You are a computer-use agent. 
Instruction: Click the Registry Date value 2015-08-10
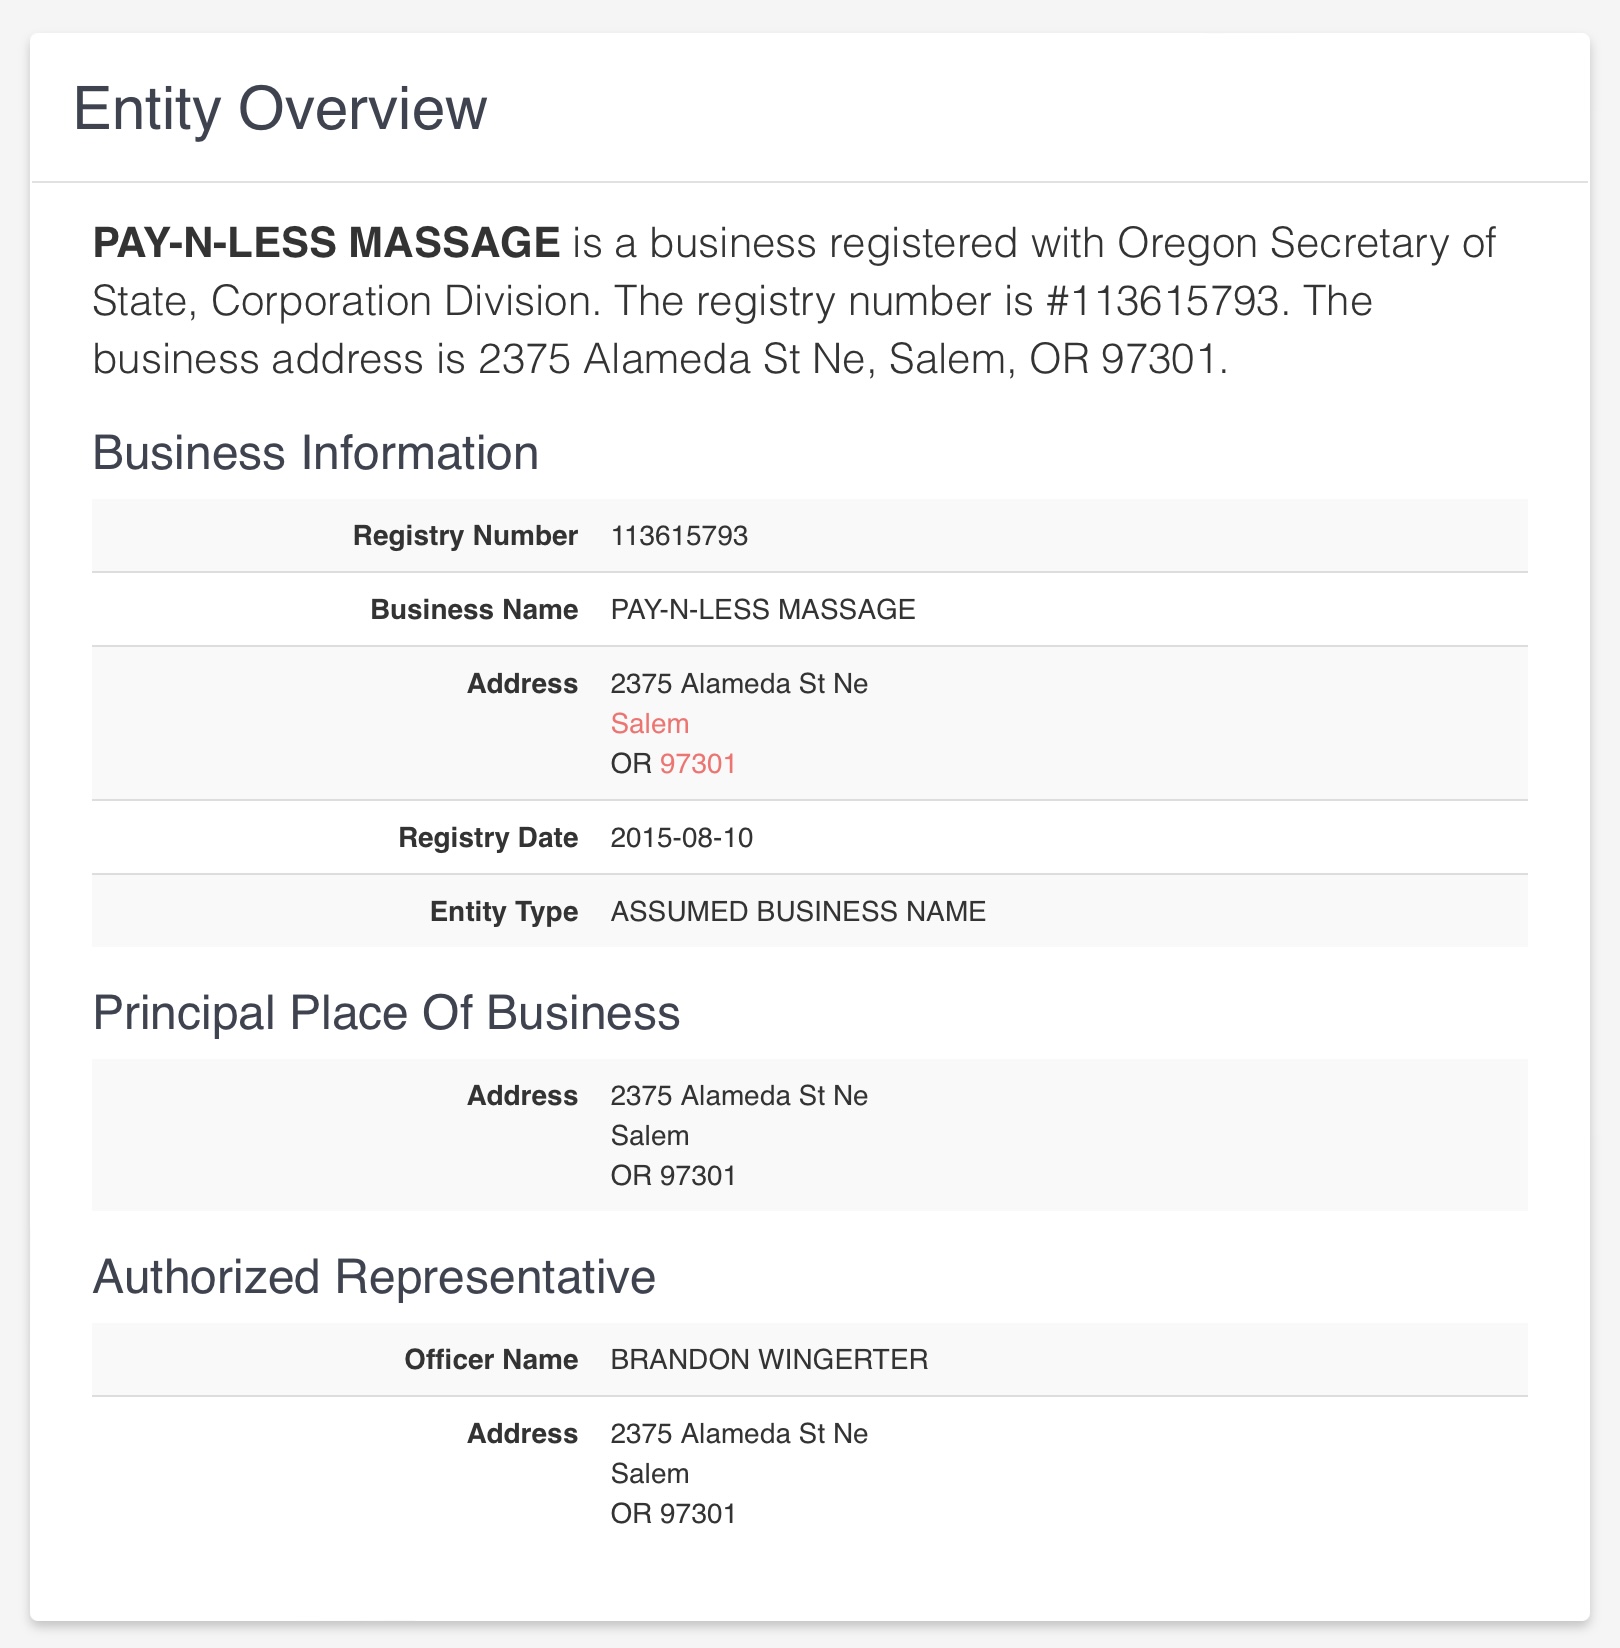682,838
